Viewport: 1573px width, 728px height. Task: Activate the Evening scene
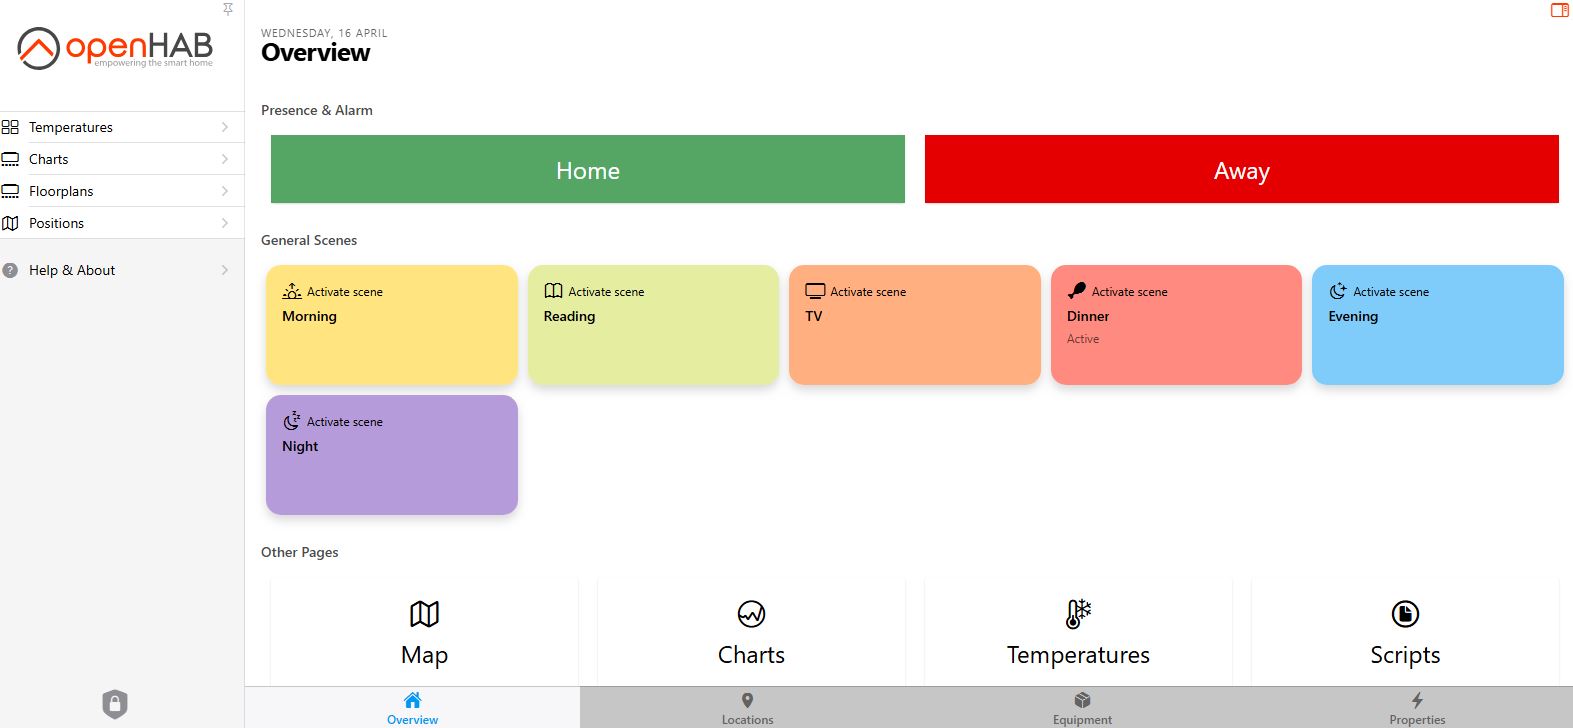click(x=1437, y=325)
